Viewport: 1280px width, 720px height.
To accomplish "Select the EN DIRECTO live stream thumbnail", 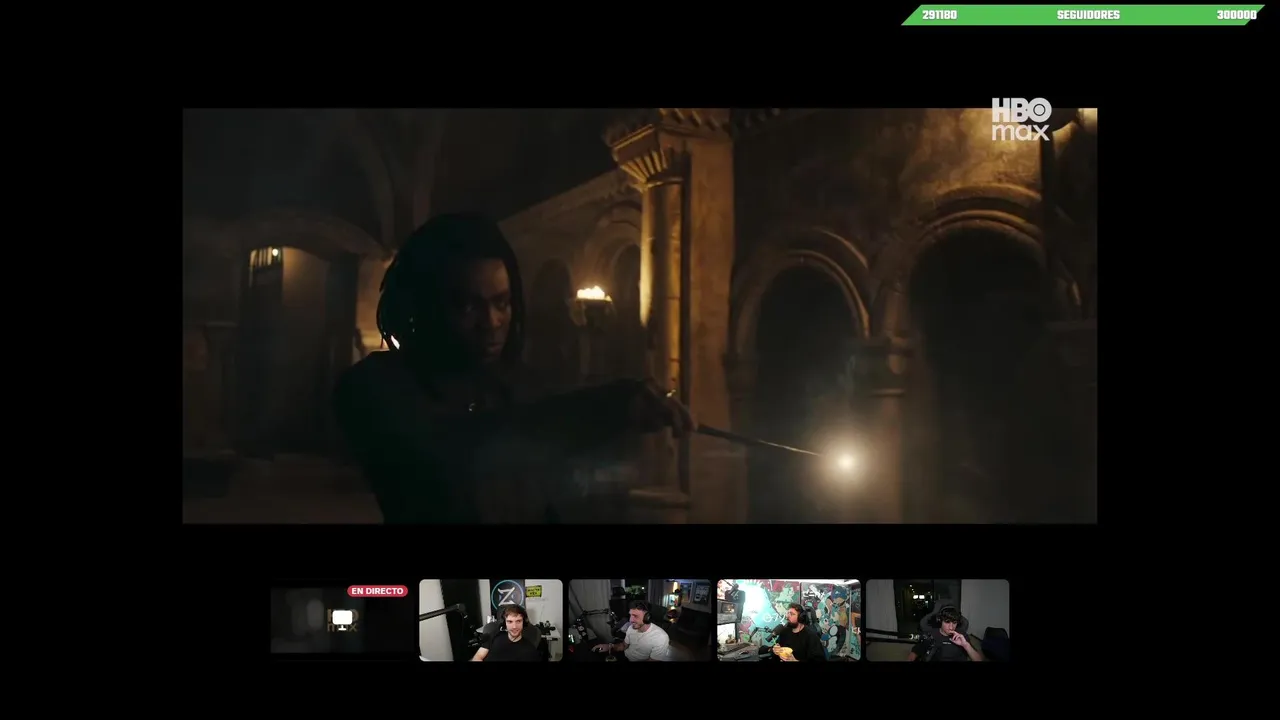I will coord(341,620).
